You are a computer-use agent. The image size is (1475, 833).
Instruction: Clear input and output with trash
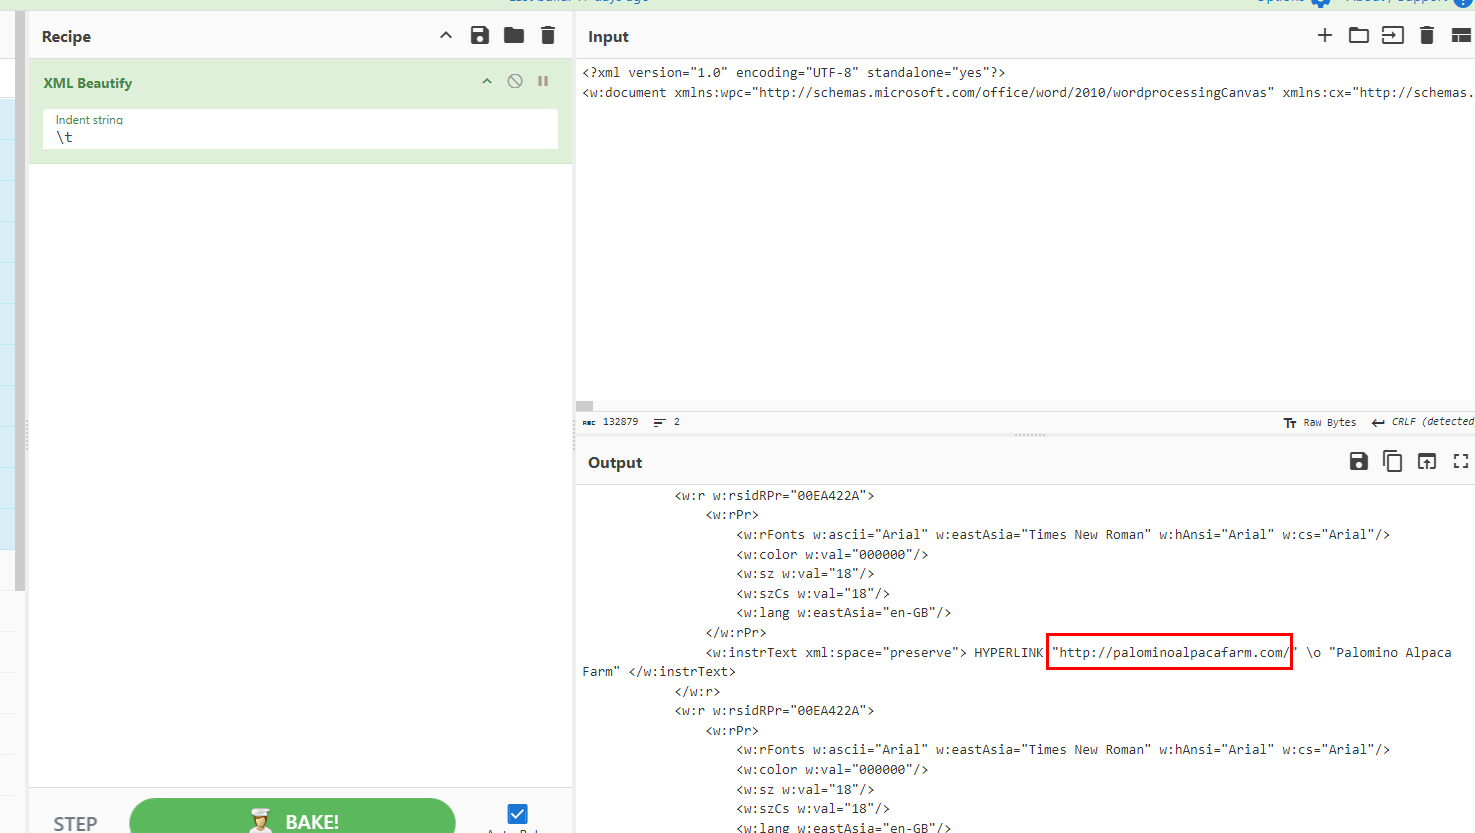click(1427, 36)
